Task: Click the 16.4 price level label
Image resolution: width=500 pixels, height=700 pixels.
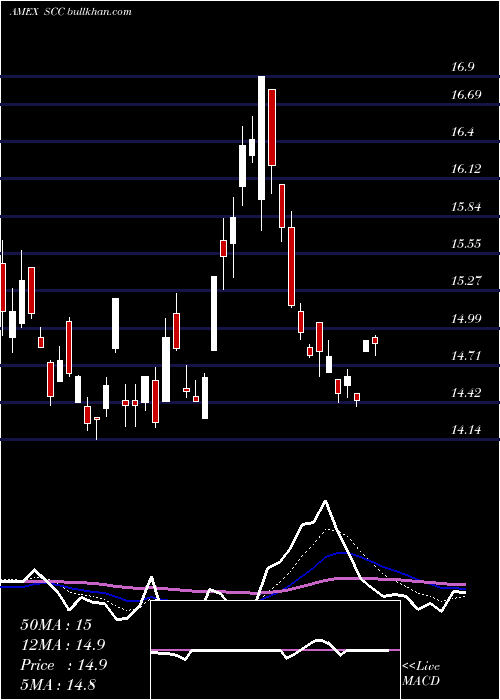Action: point(462,132)
